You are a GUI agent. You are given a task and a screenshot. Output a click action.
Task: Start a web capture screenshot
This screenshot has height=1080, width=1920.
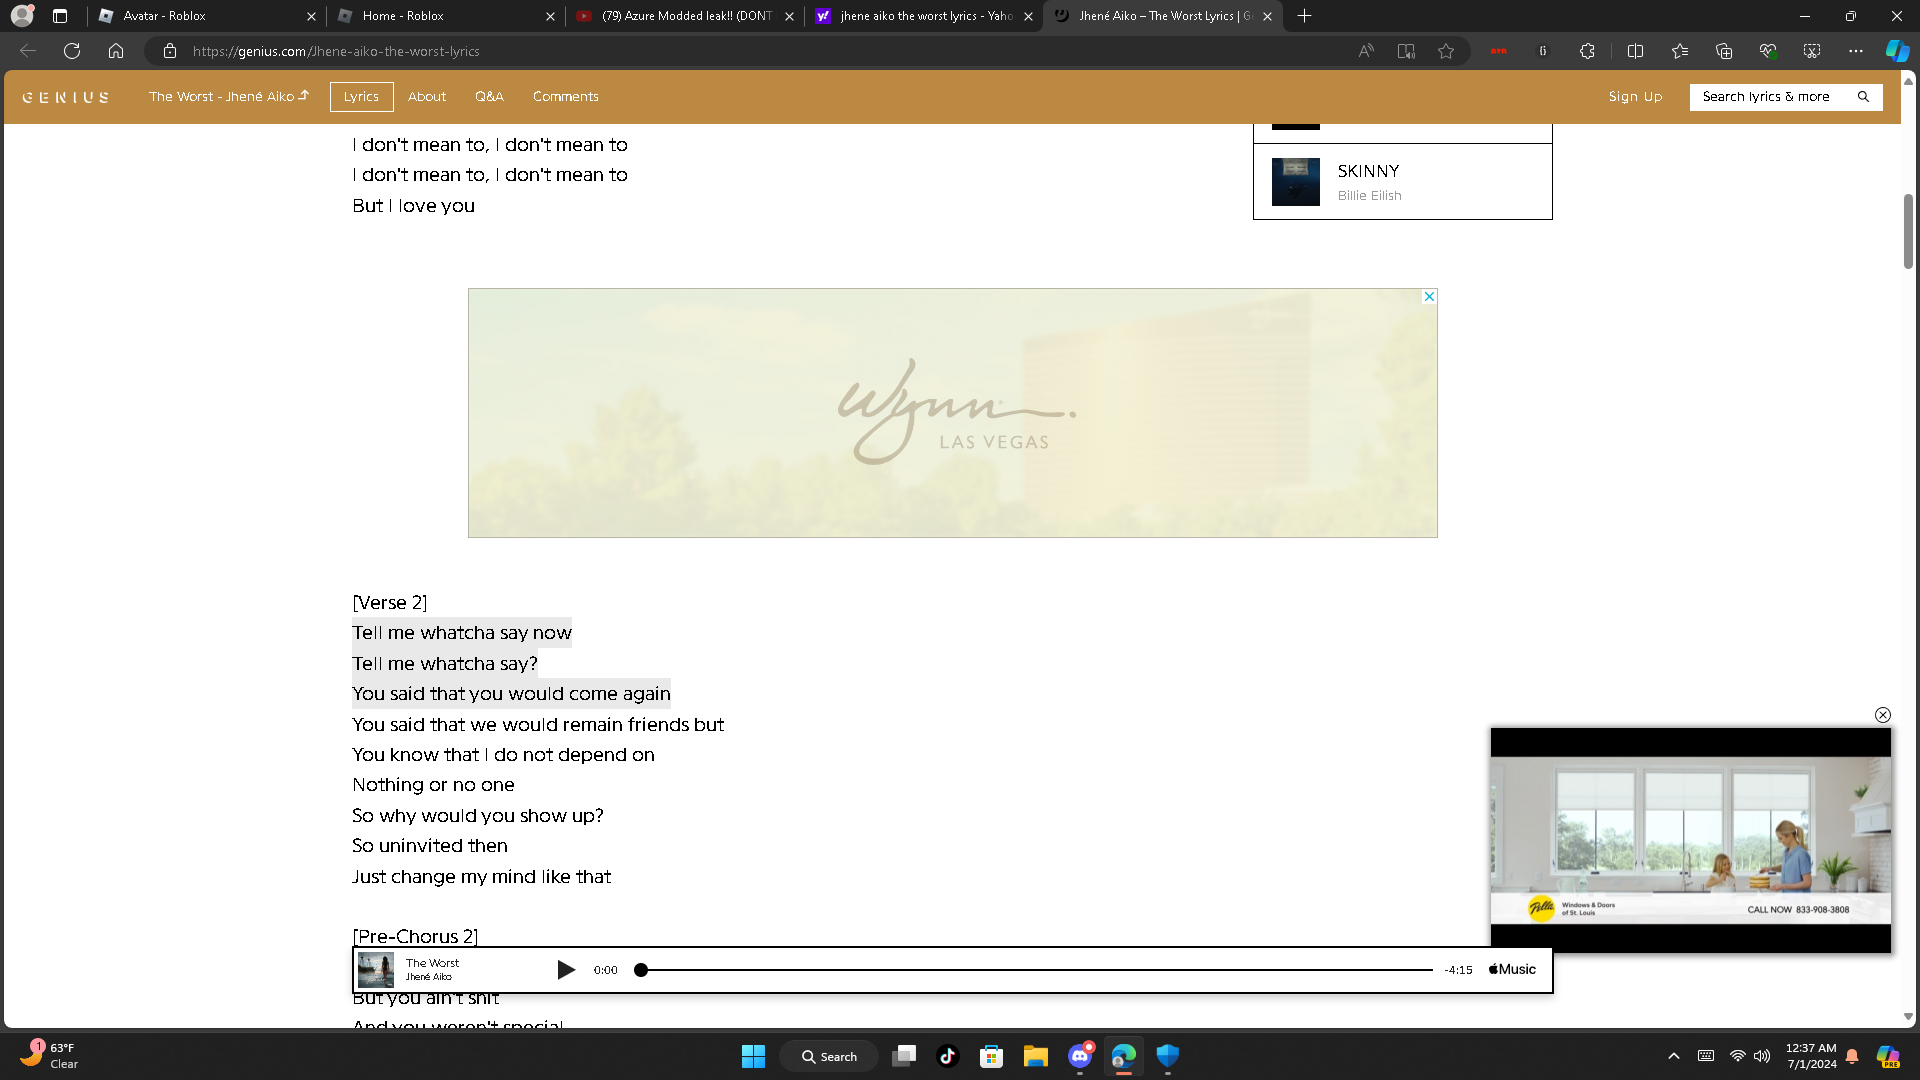(x=1812, y=51)
